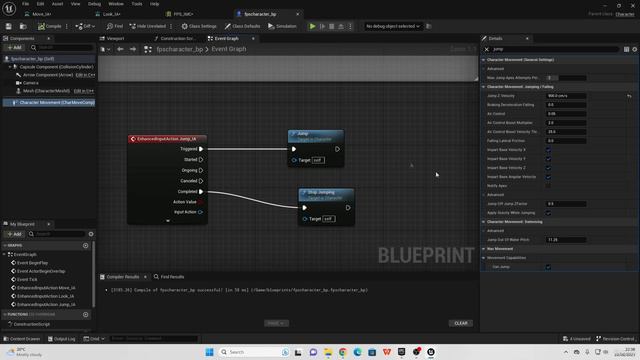This screenshot has width=640, height=360.
Task: Click Triggered execution pin on Jump_IA node
Action: coord(201,149)
